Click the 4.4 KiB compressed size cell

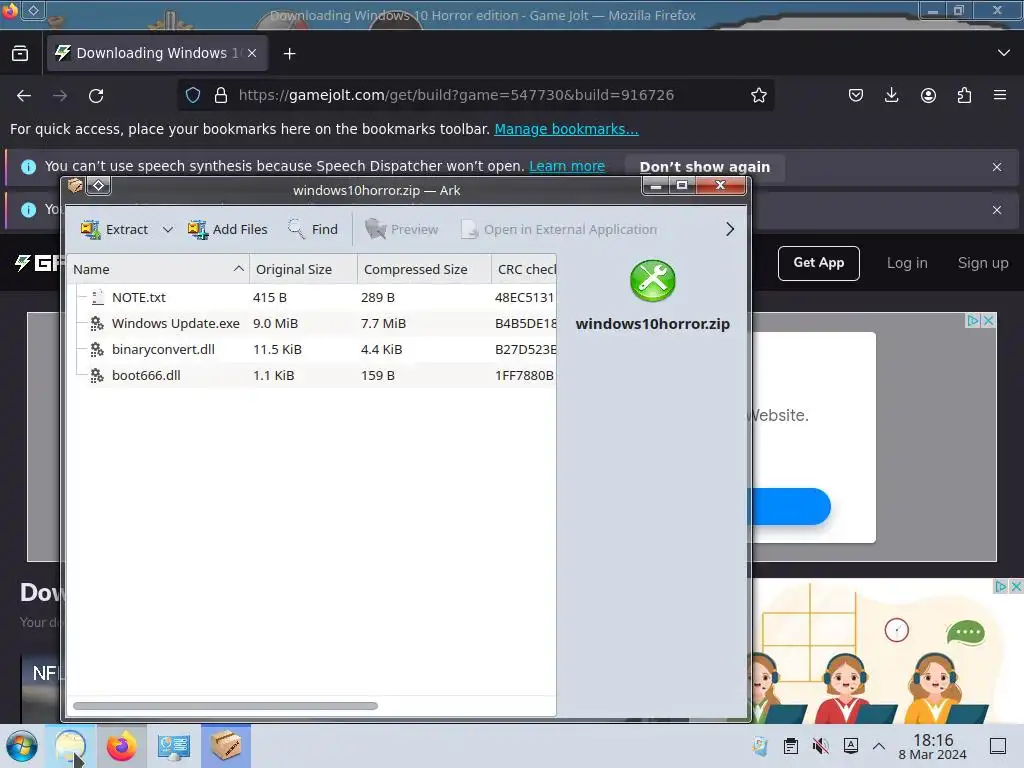(x=381, y=349)
